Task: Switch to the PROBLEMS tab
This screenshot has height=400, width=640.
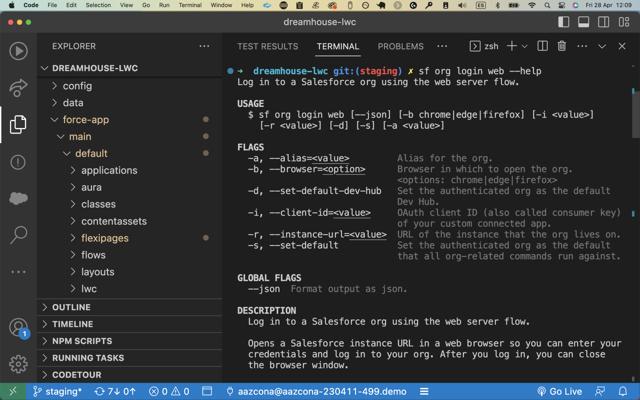Action: tap(400, 46)
